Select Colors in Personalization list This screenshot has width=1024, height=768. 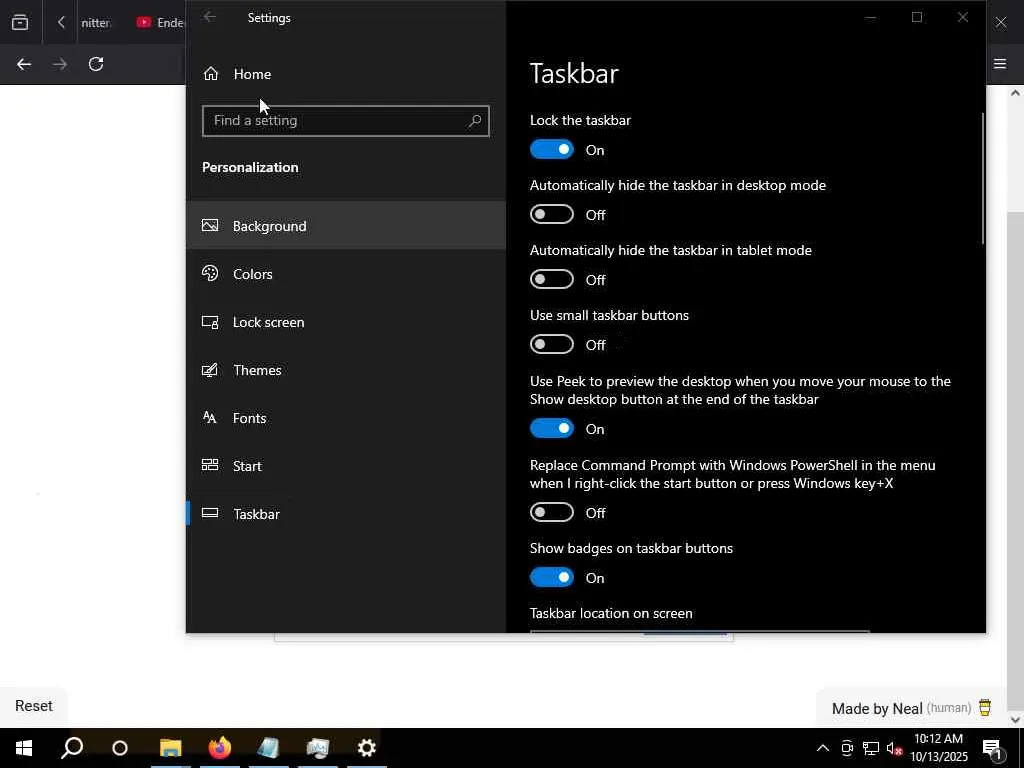(x=346, y=274)
